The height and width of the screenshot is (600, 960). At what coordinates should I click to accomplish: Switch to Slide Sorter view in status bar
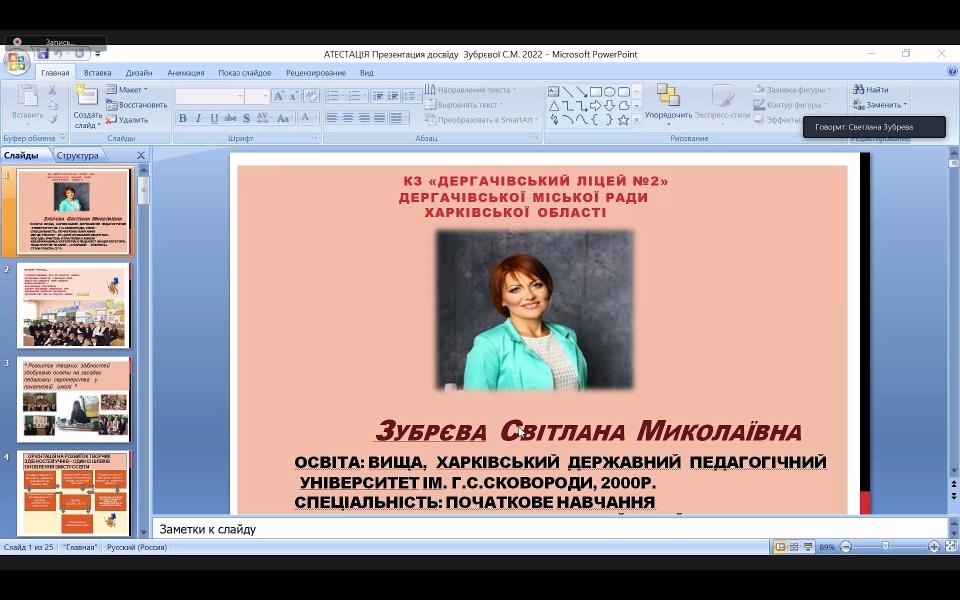(794, 547)
